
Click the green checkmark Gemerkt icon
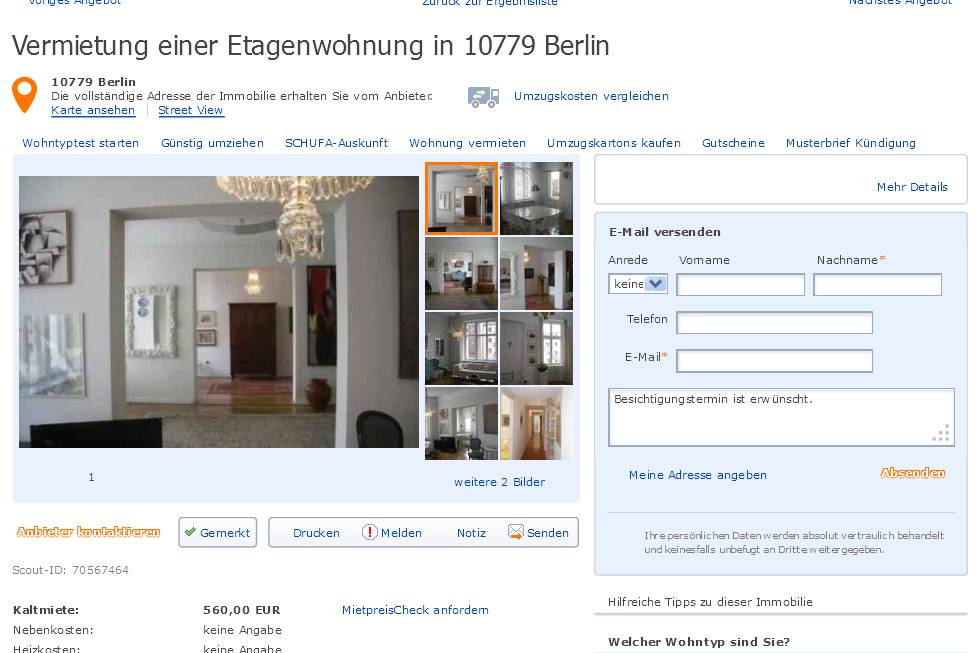click(190, 532)
